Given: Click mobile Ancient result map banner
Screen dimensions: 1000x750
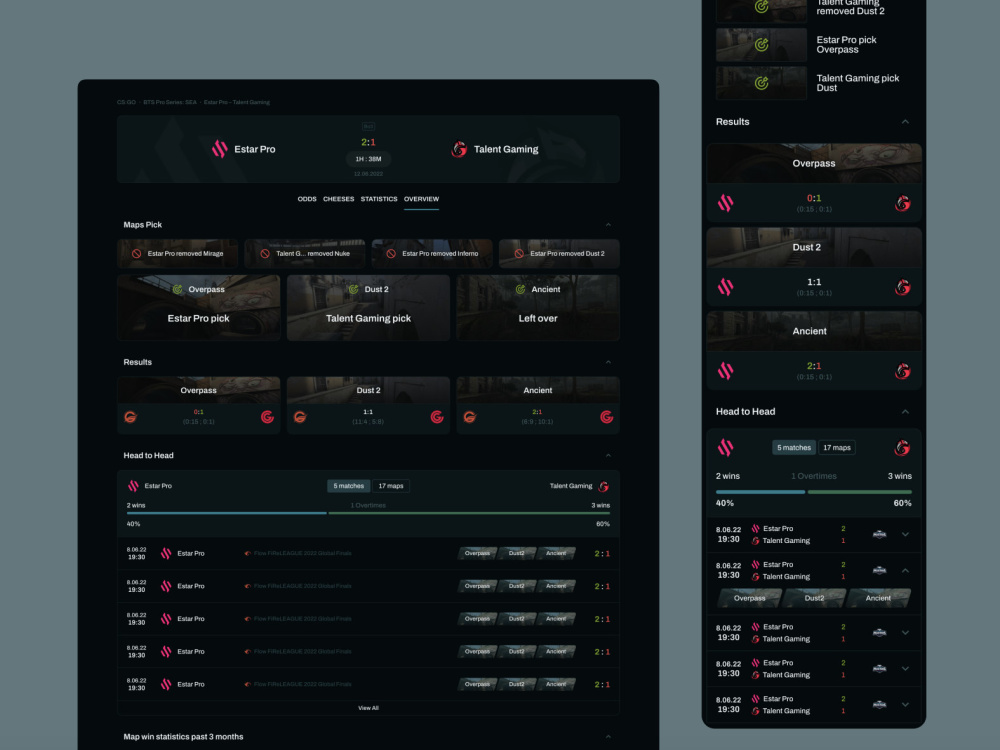Looking at the screenshot, I should click(814, 331).
